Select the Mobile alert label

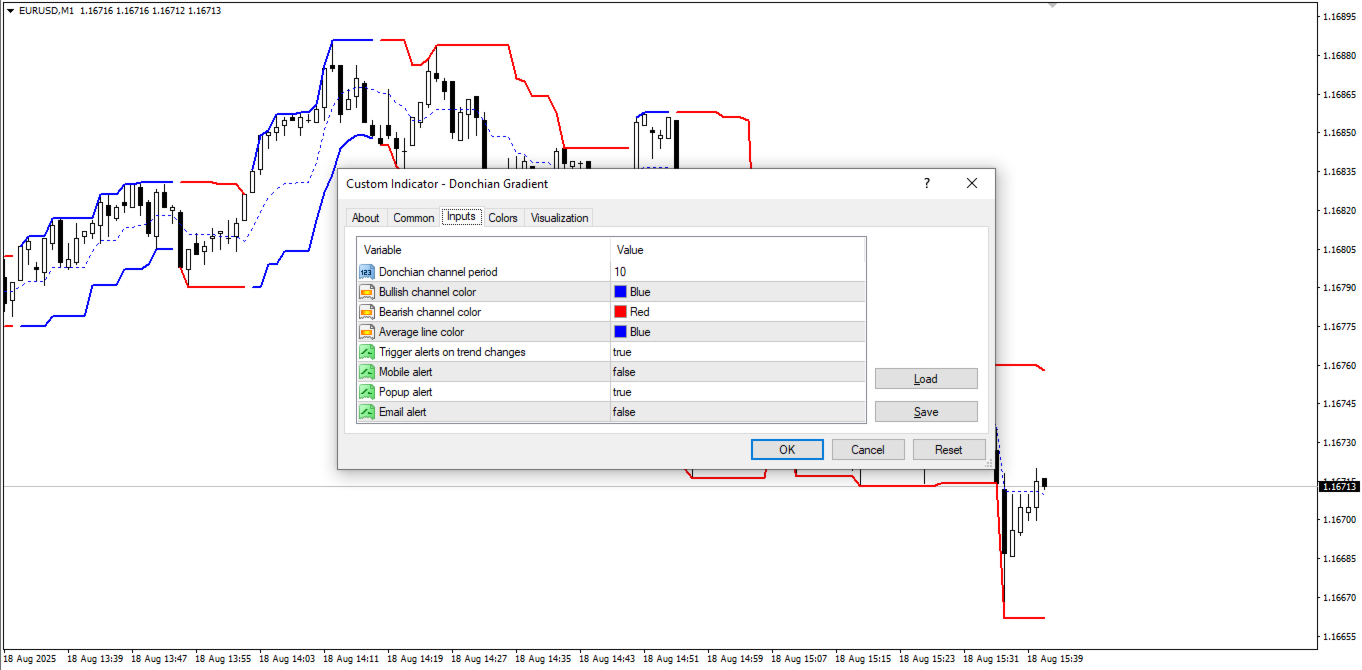point(407,372)
